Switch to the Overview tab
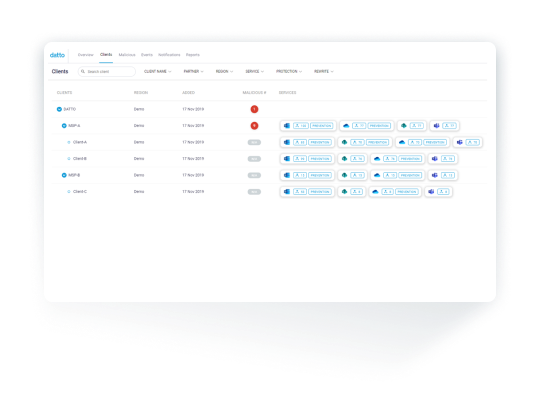This screenshot has height=405, width=540. coord(85,55)
